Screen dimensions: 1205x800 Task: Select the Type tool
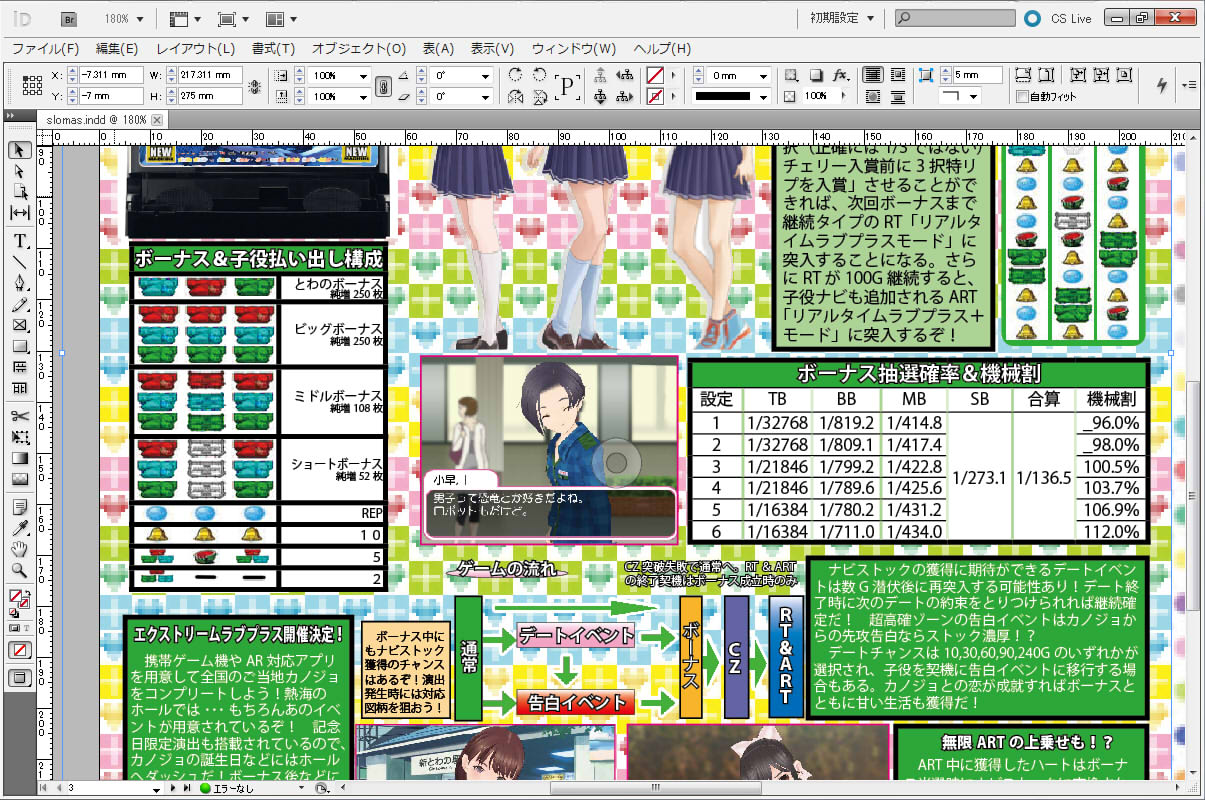tap(19, 241)
